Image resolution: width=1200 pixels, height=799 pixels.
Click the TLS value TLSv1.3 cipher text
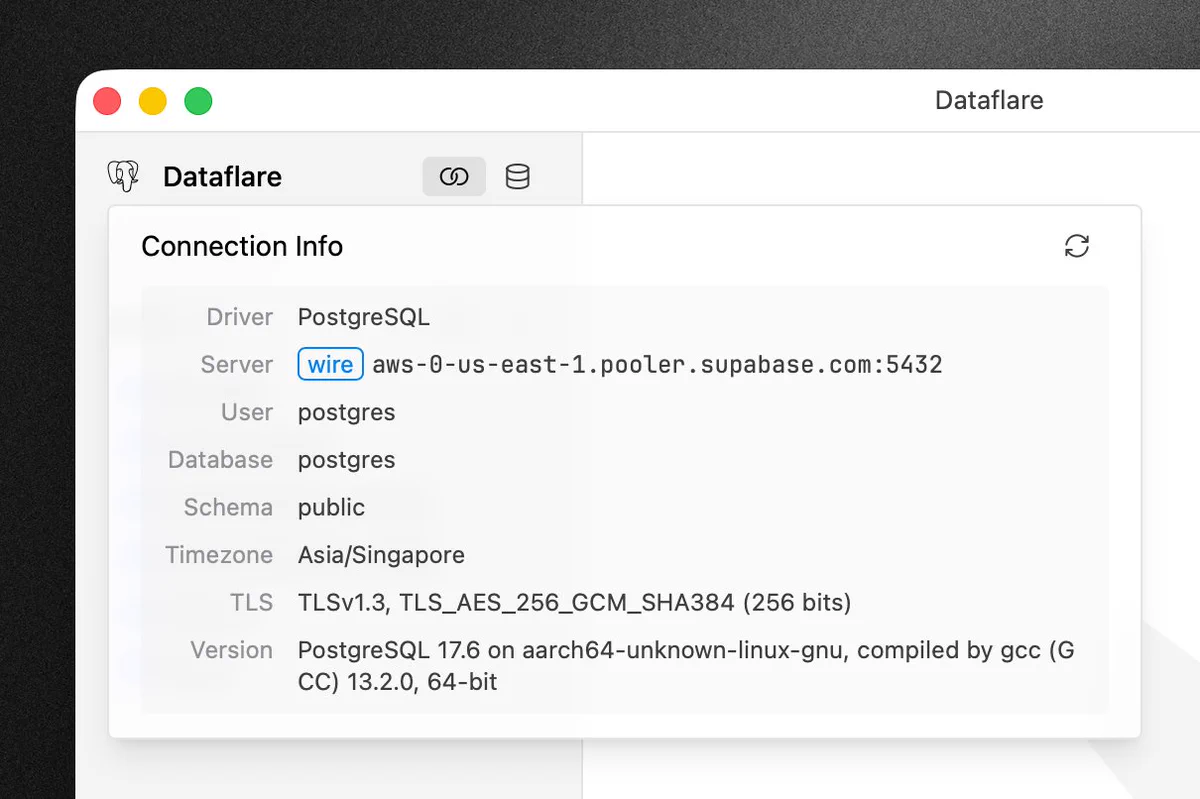[x=575, y=603]
